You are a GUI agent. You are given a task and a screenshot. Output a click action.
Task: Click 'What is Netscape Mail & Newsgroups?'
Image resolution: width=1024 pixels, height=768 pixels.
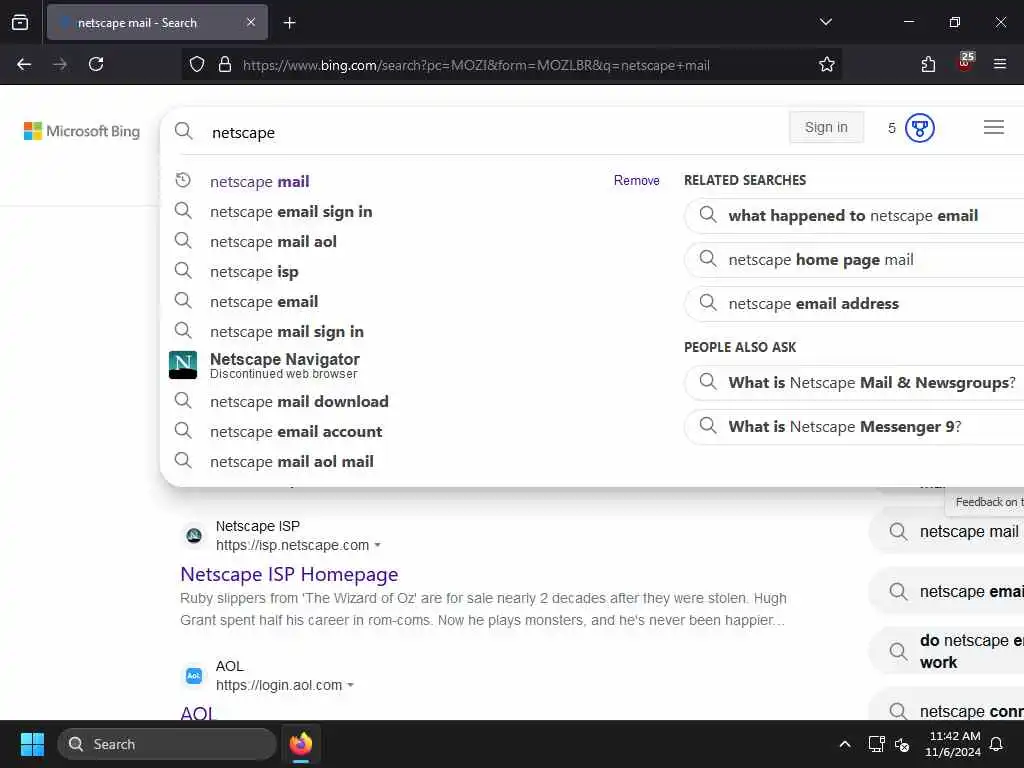pos(854,383)
